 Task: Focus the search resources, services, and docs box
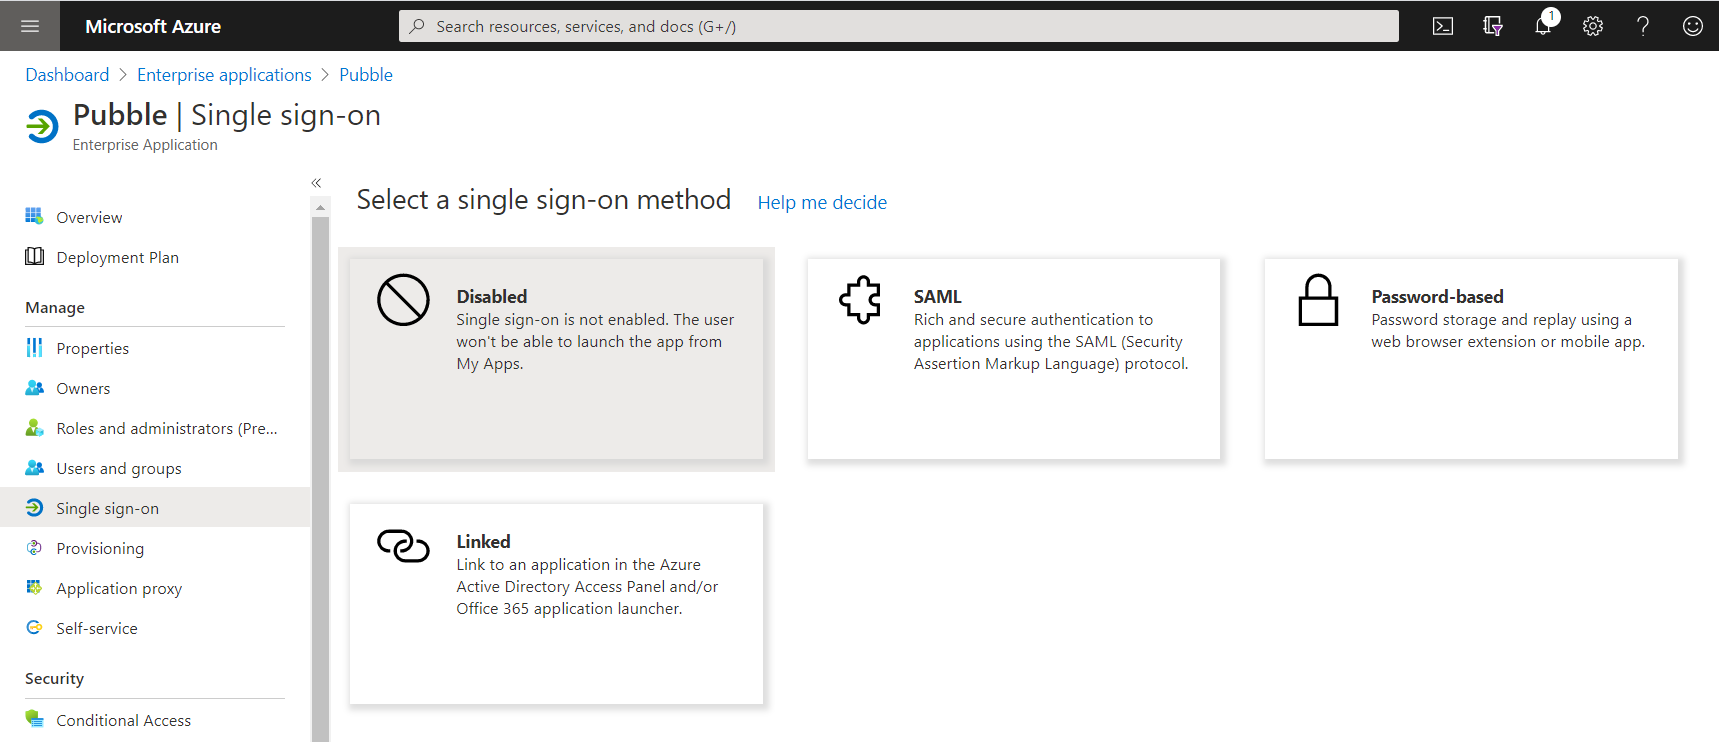pos(899,26)
